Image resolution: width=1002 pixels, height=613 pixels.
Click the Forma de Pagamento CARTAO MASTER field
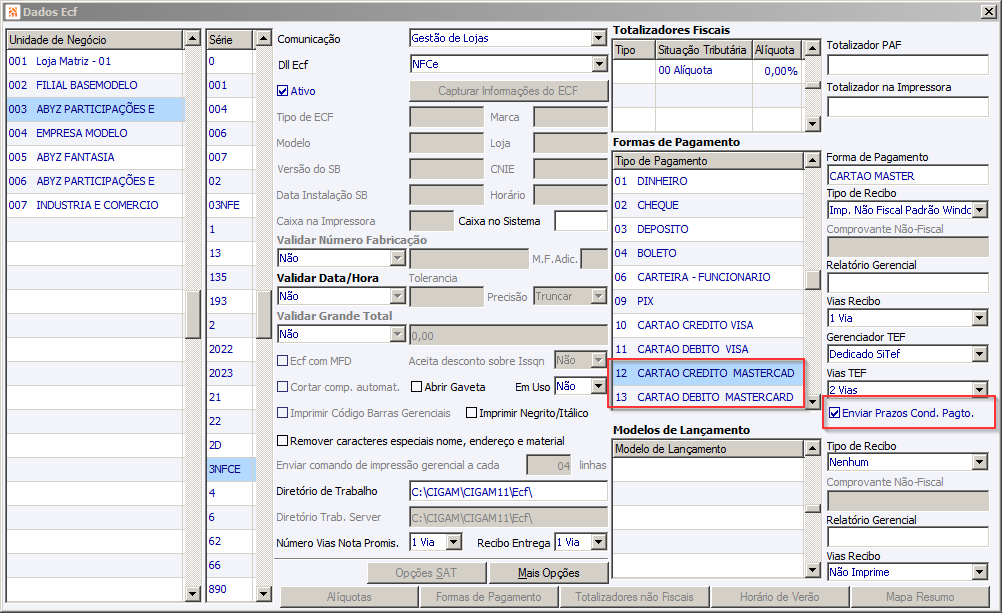coord(907,175)
